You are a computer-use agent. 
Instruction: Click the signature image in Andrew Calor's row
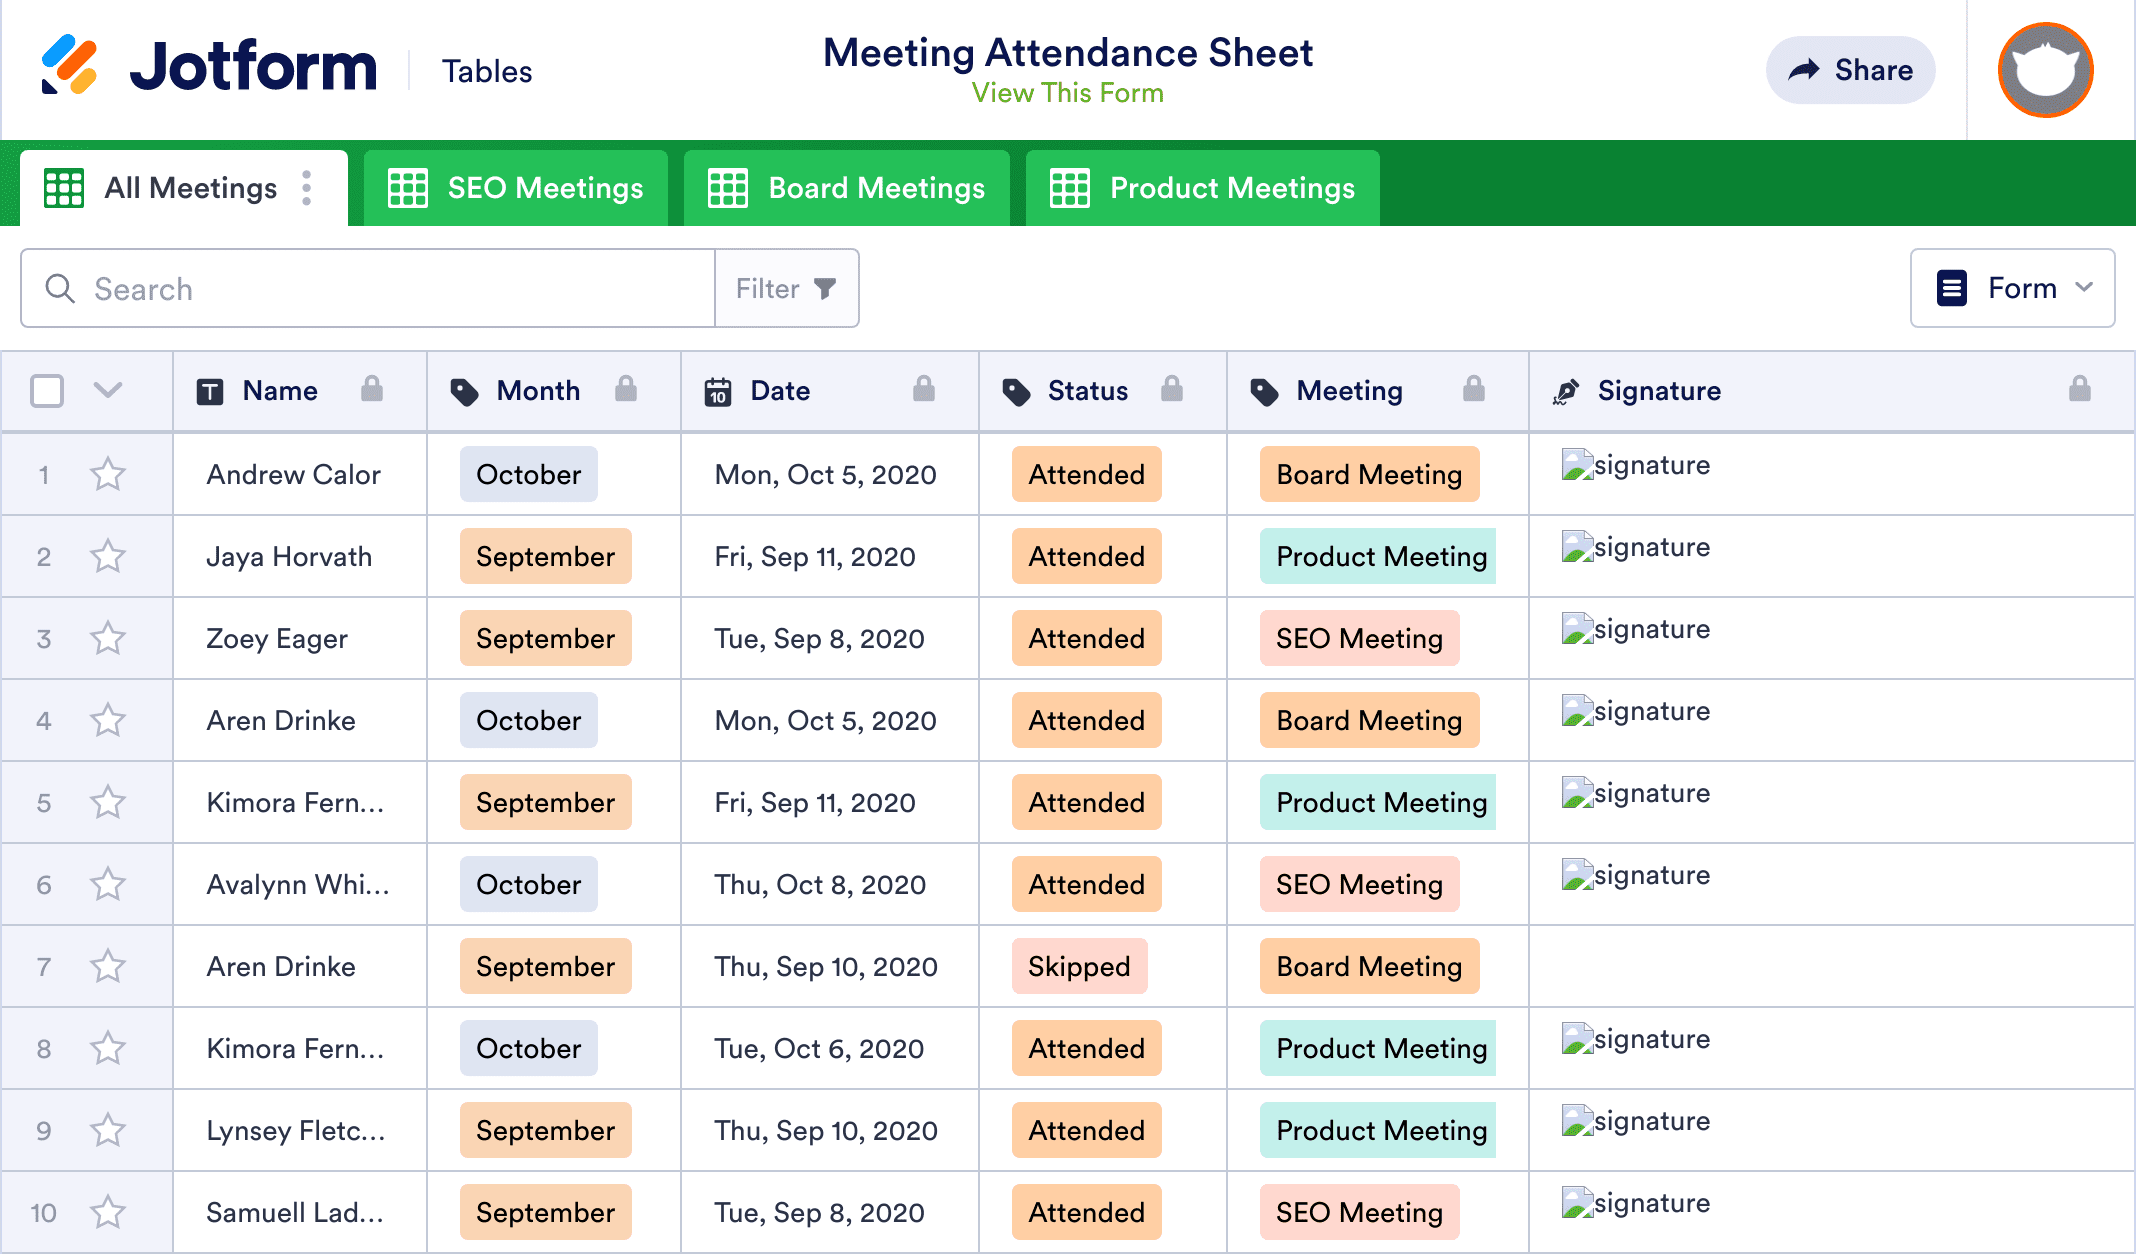tap(1636, 465)
